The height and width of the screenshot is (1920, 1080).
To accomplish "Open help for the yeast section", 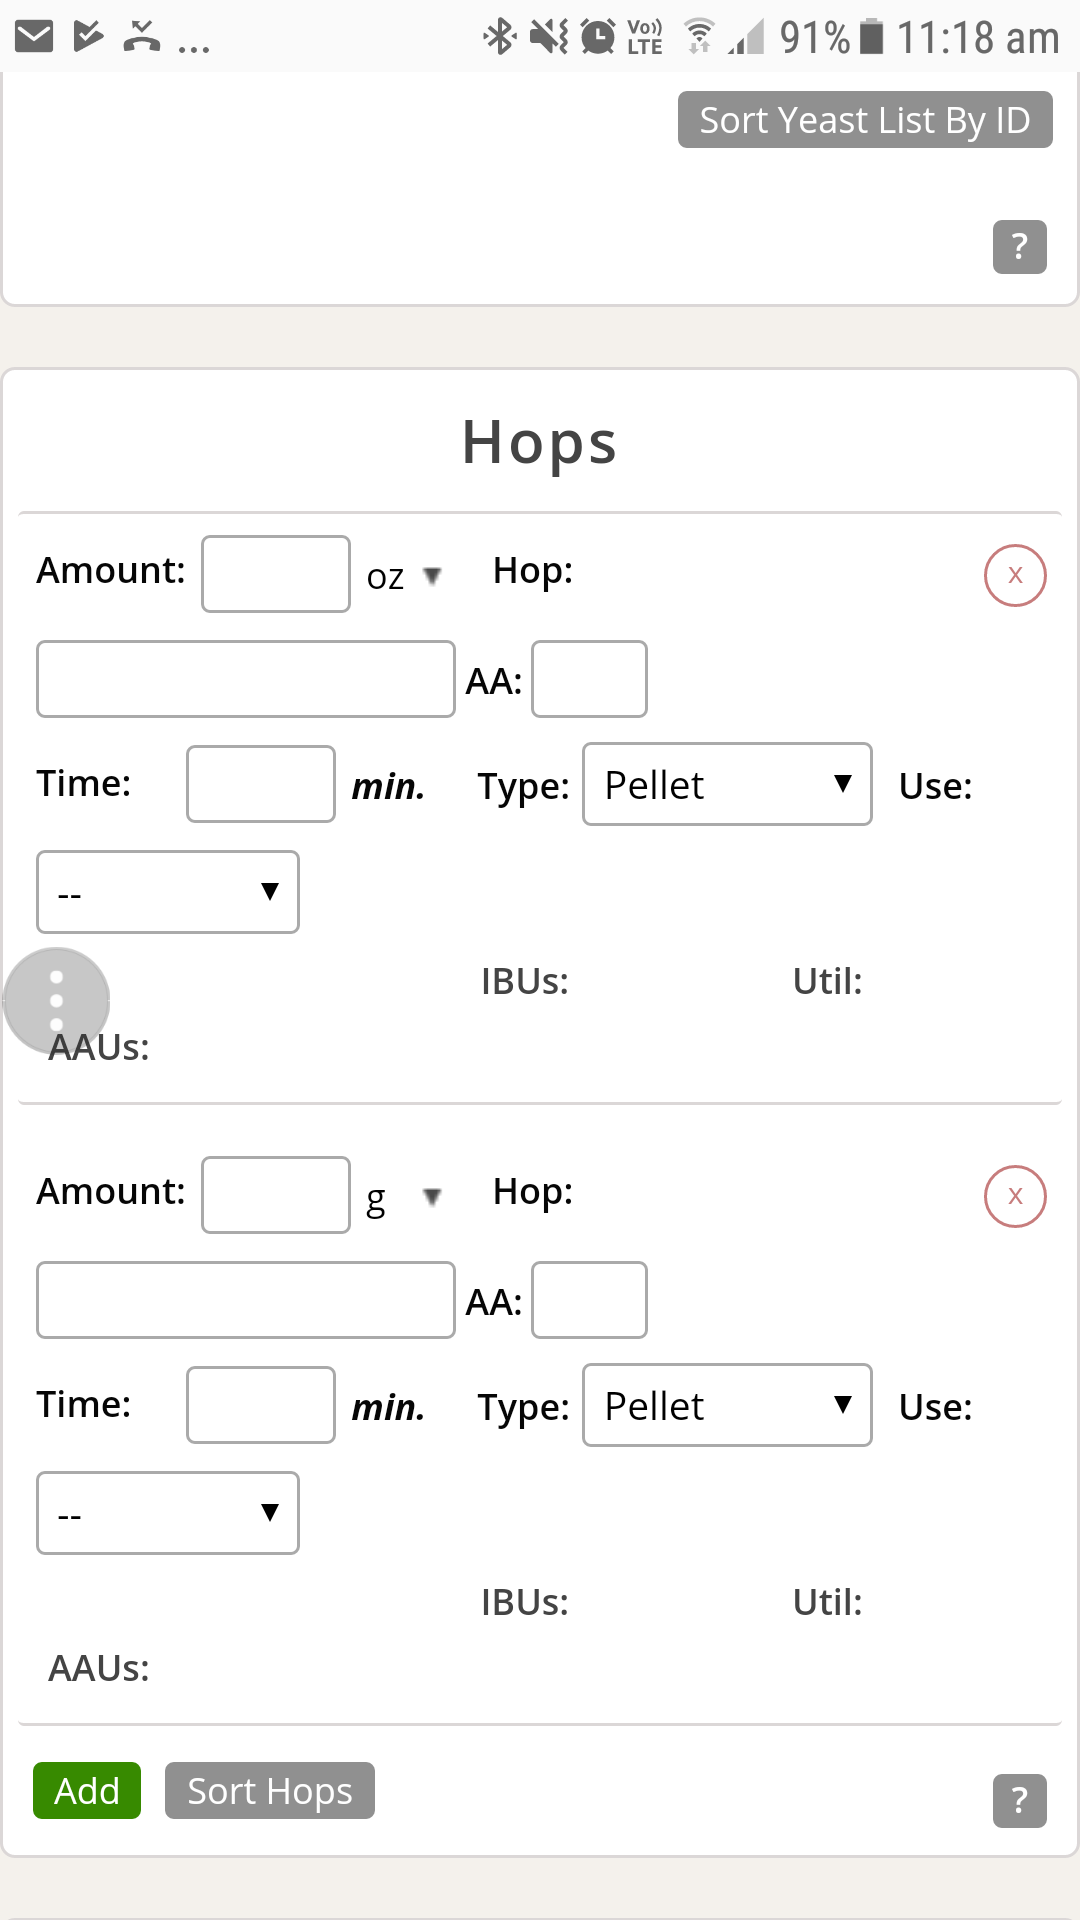I will [x=1019, y=246].
